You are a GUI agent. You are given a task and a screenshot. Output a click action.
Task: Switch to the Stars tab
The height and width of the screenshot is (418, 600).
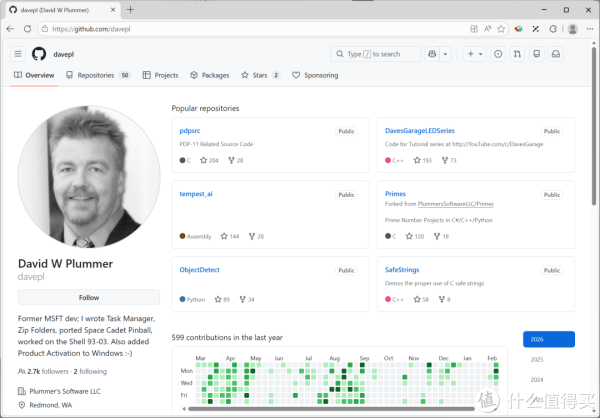tap(259, 75)
